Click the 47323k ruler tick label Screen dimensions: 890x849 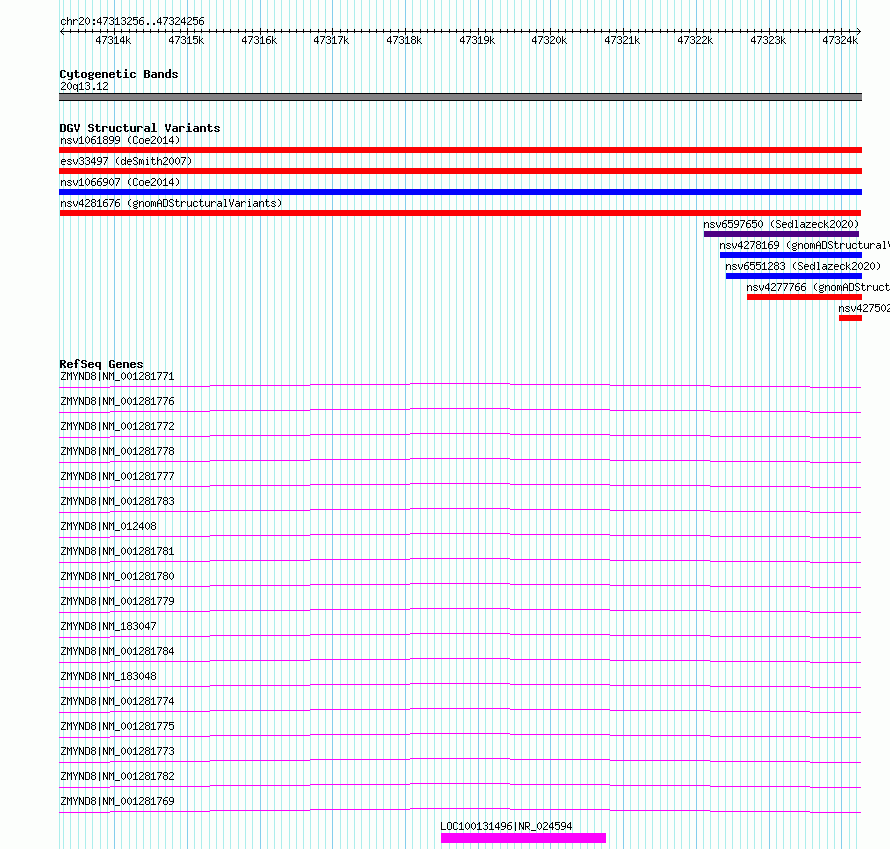tap(769, 40)
